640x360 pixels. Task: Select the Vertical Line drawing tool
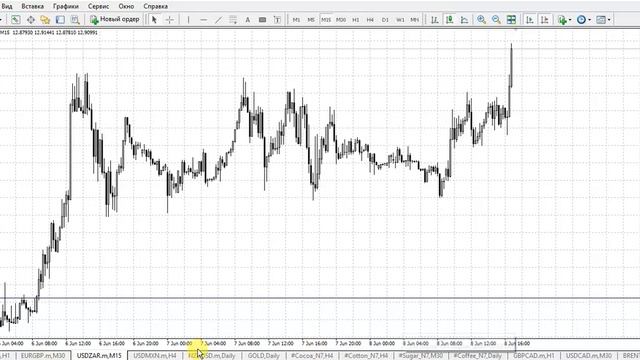click(188, 20)
